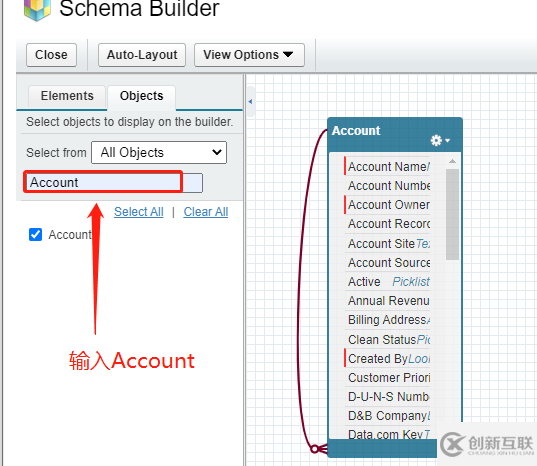Select the Account Source field row
Image resolution: width=537 pixels, height=466 pixels.
[387, 263]
